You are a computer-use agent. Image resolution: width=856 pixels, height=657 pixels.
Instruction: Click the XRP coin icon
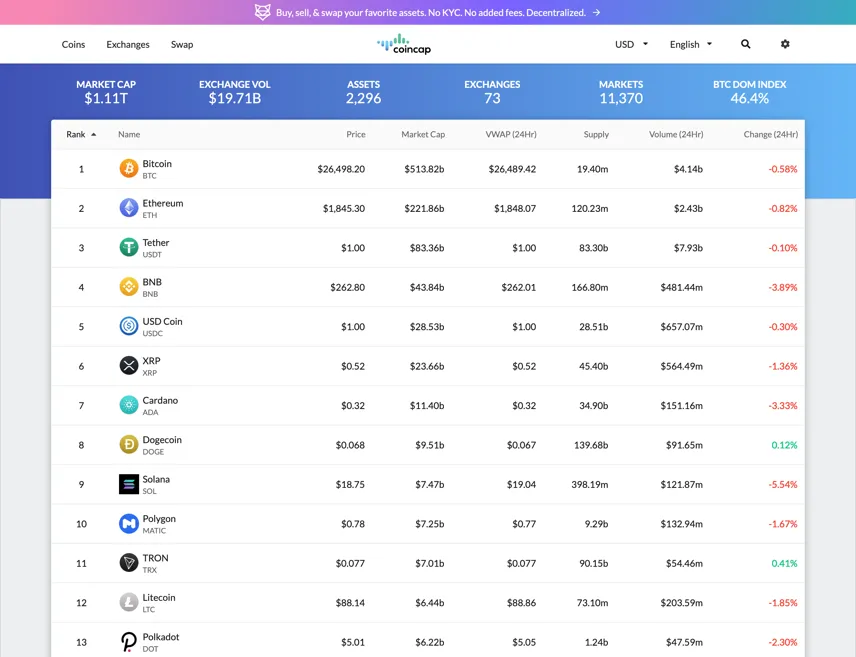click(129, 365)
